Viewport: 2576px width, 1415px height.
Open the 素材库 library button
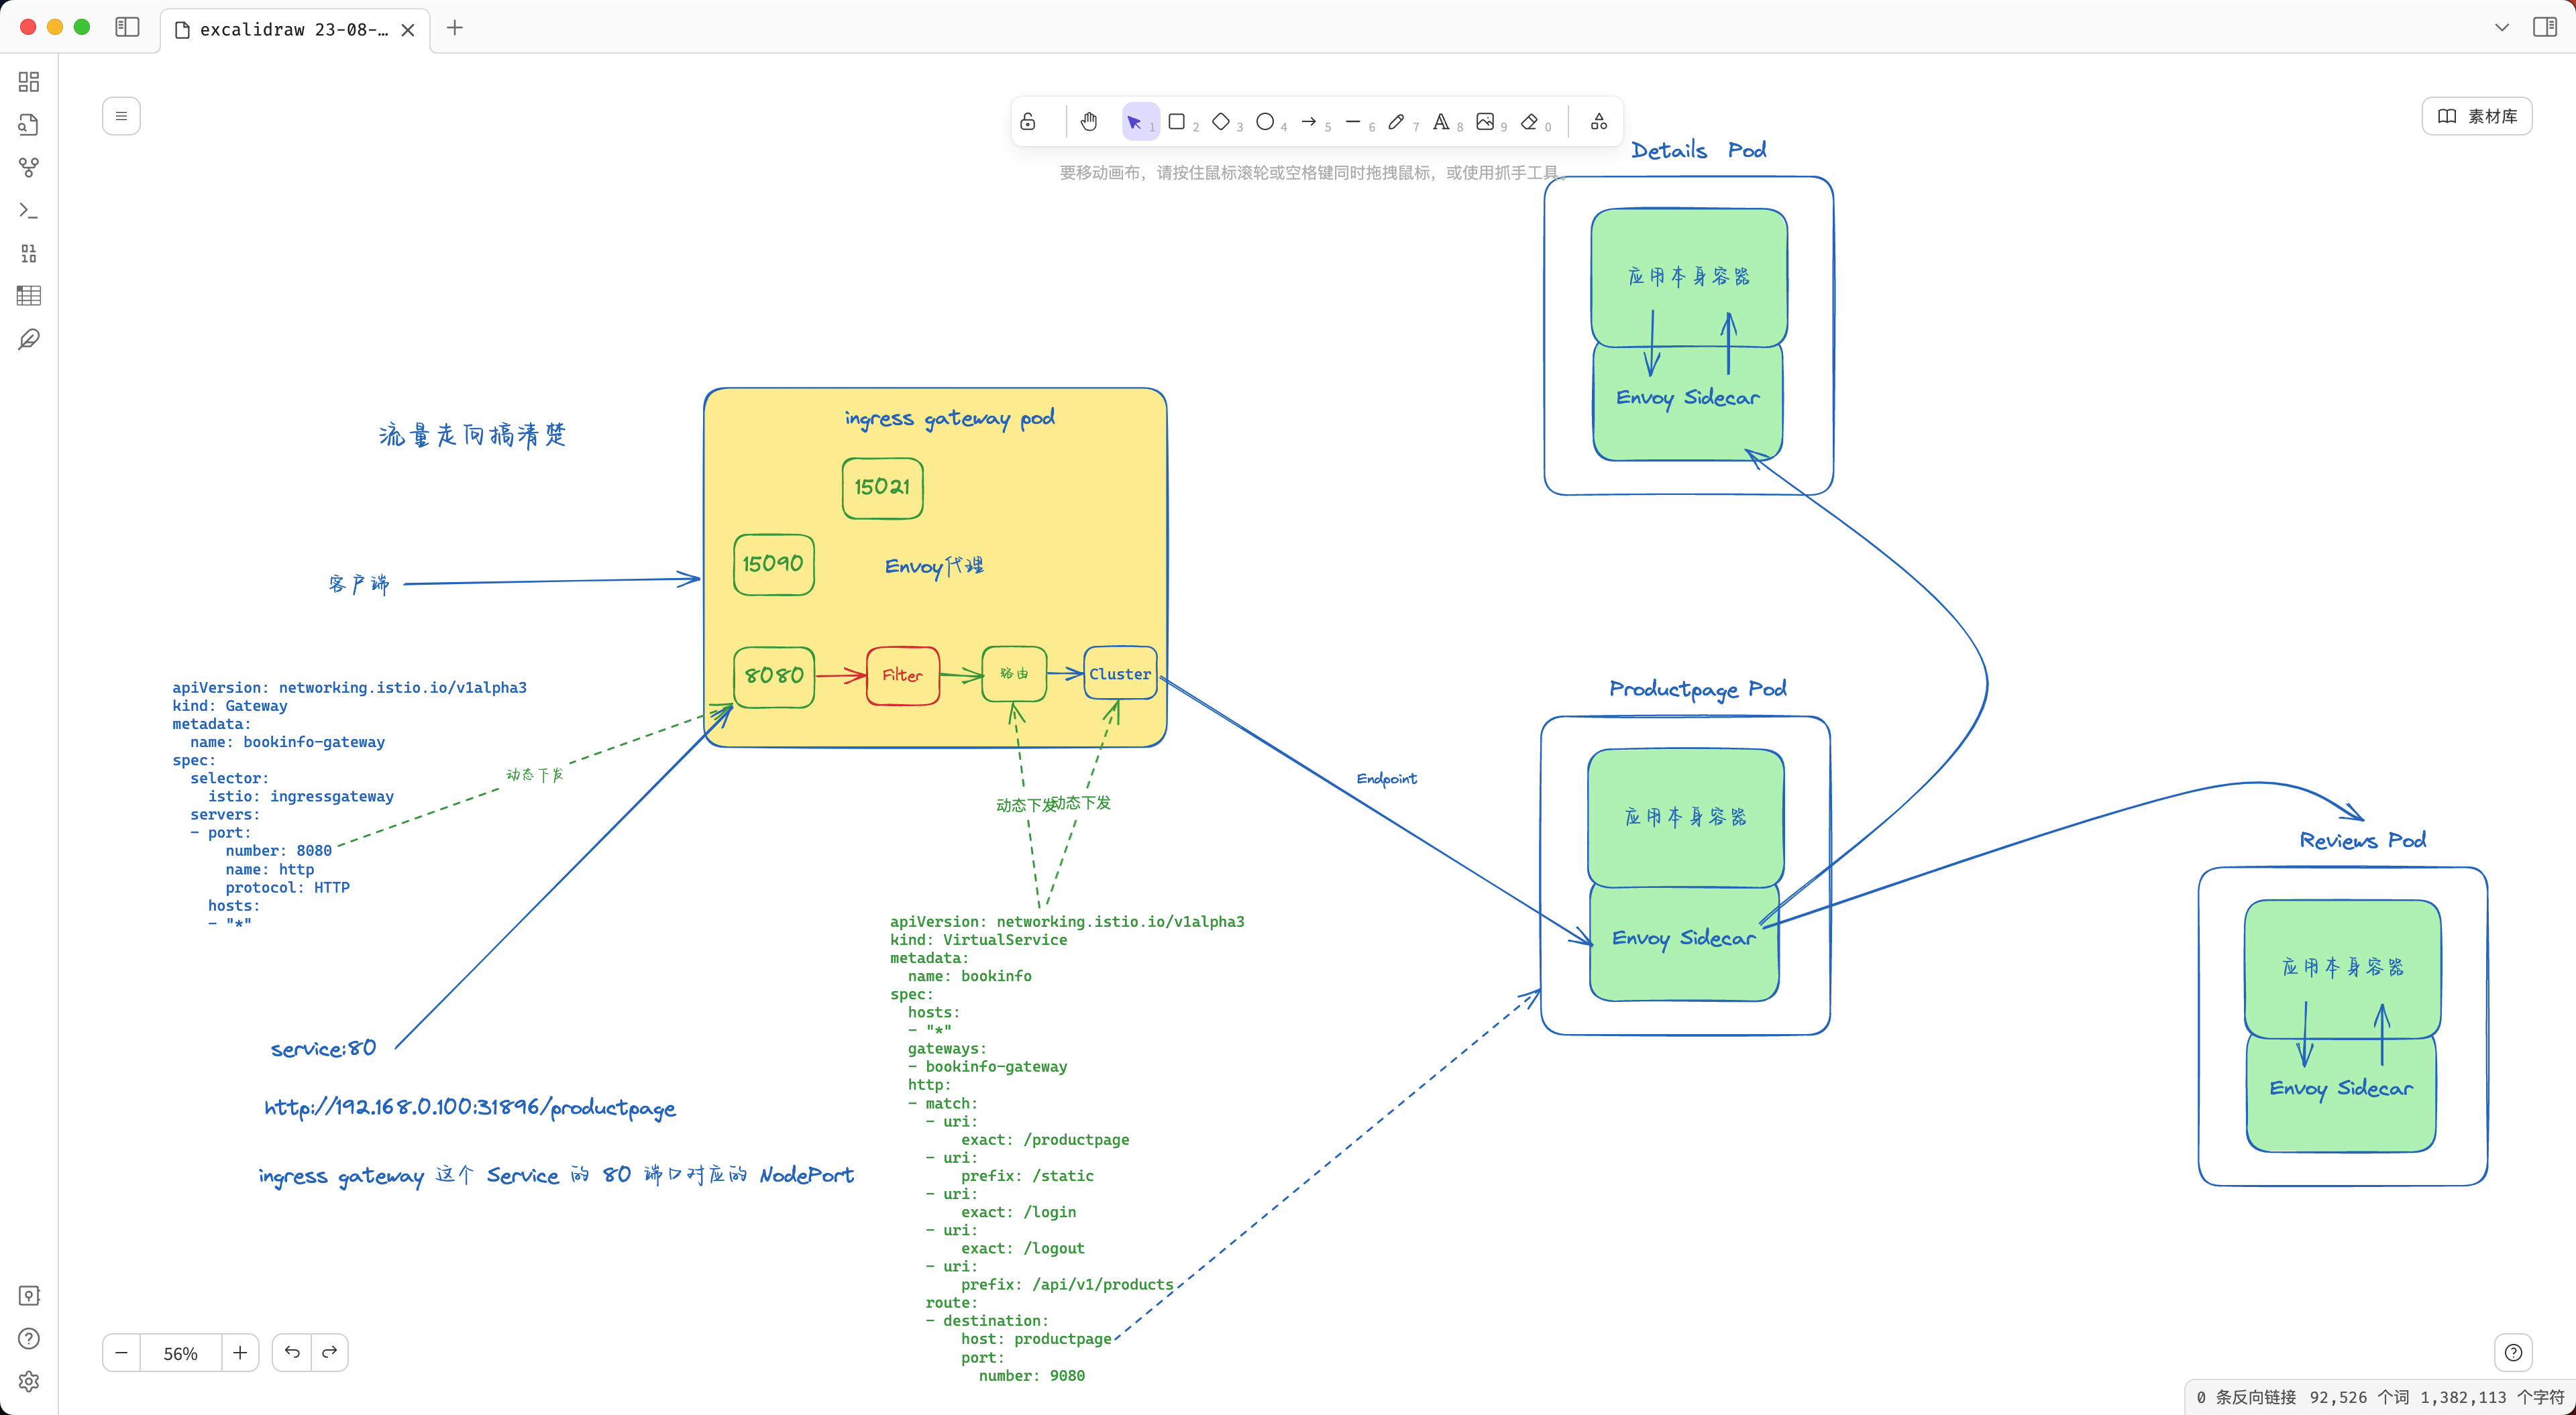[x=2477, y=116]
